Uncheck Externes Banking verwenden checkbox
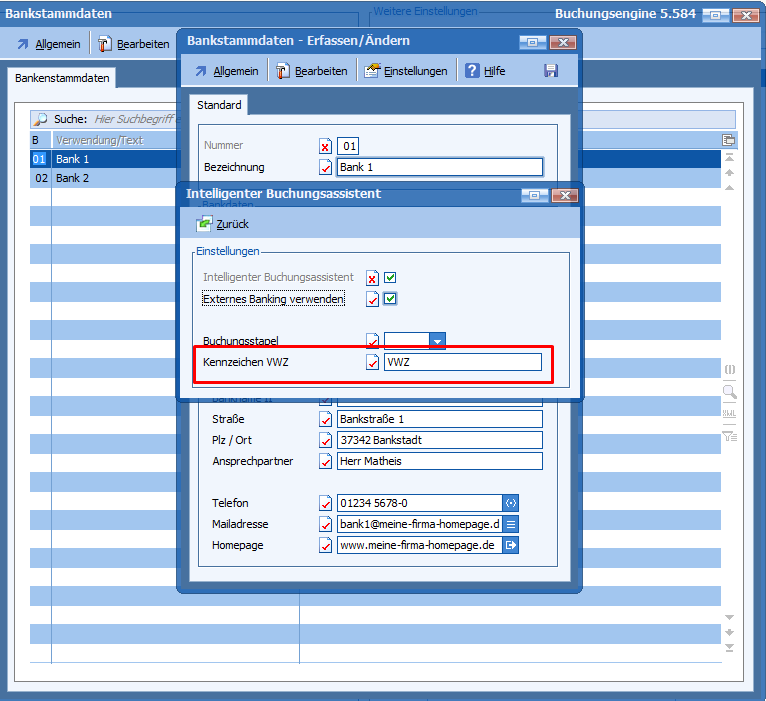766x701 pixels. (x=391, y=299)
